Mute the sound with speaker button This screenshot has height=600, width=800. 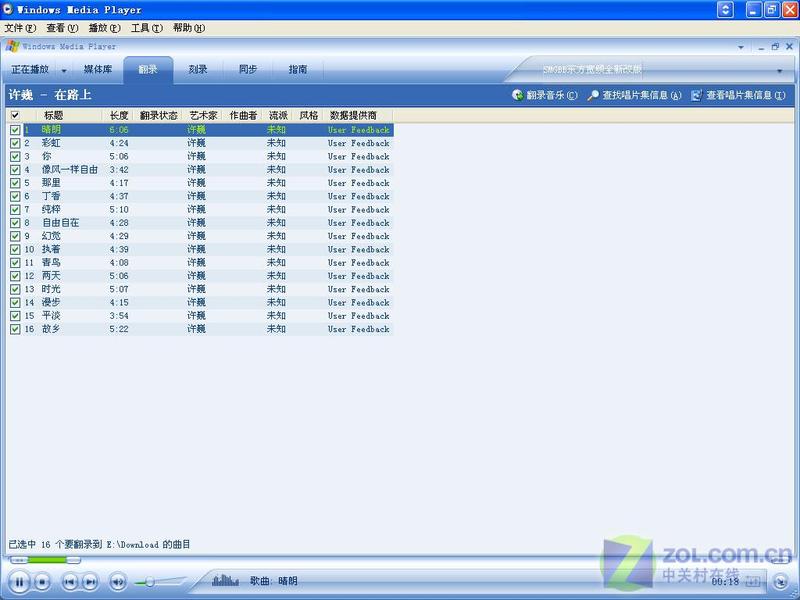pyautogui.click(x=118, y=581)
